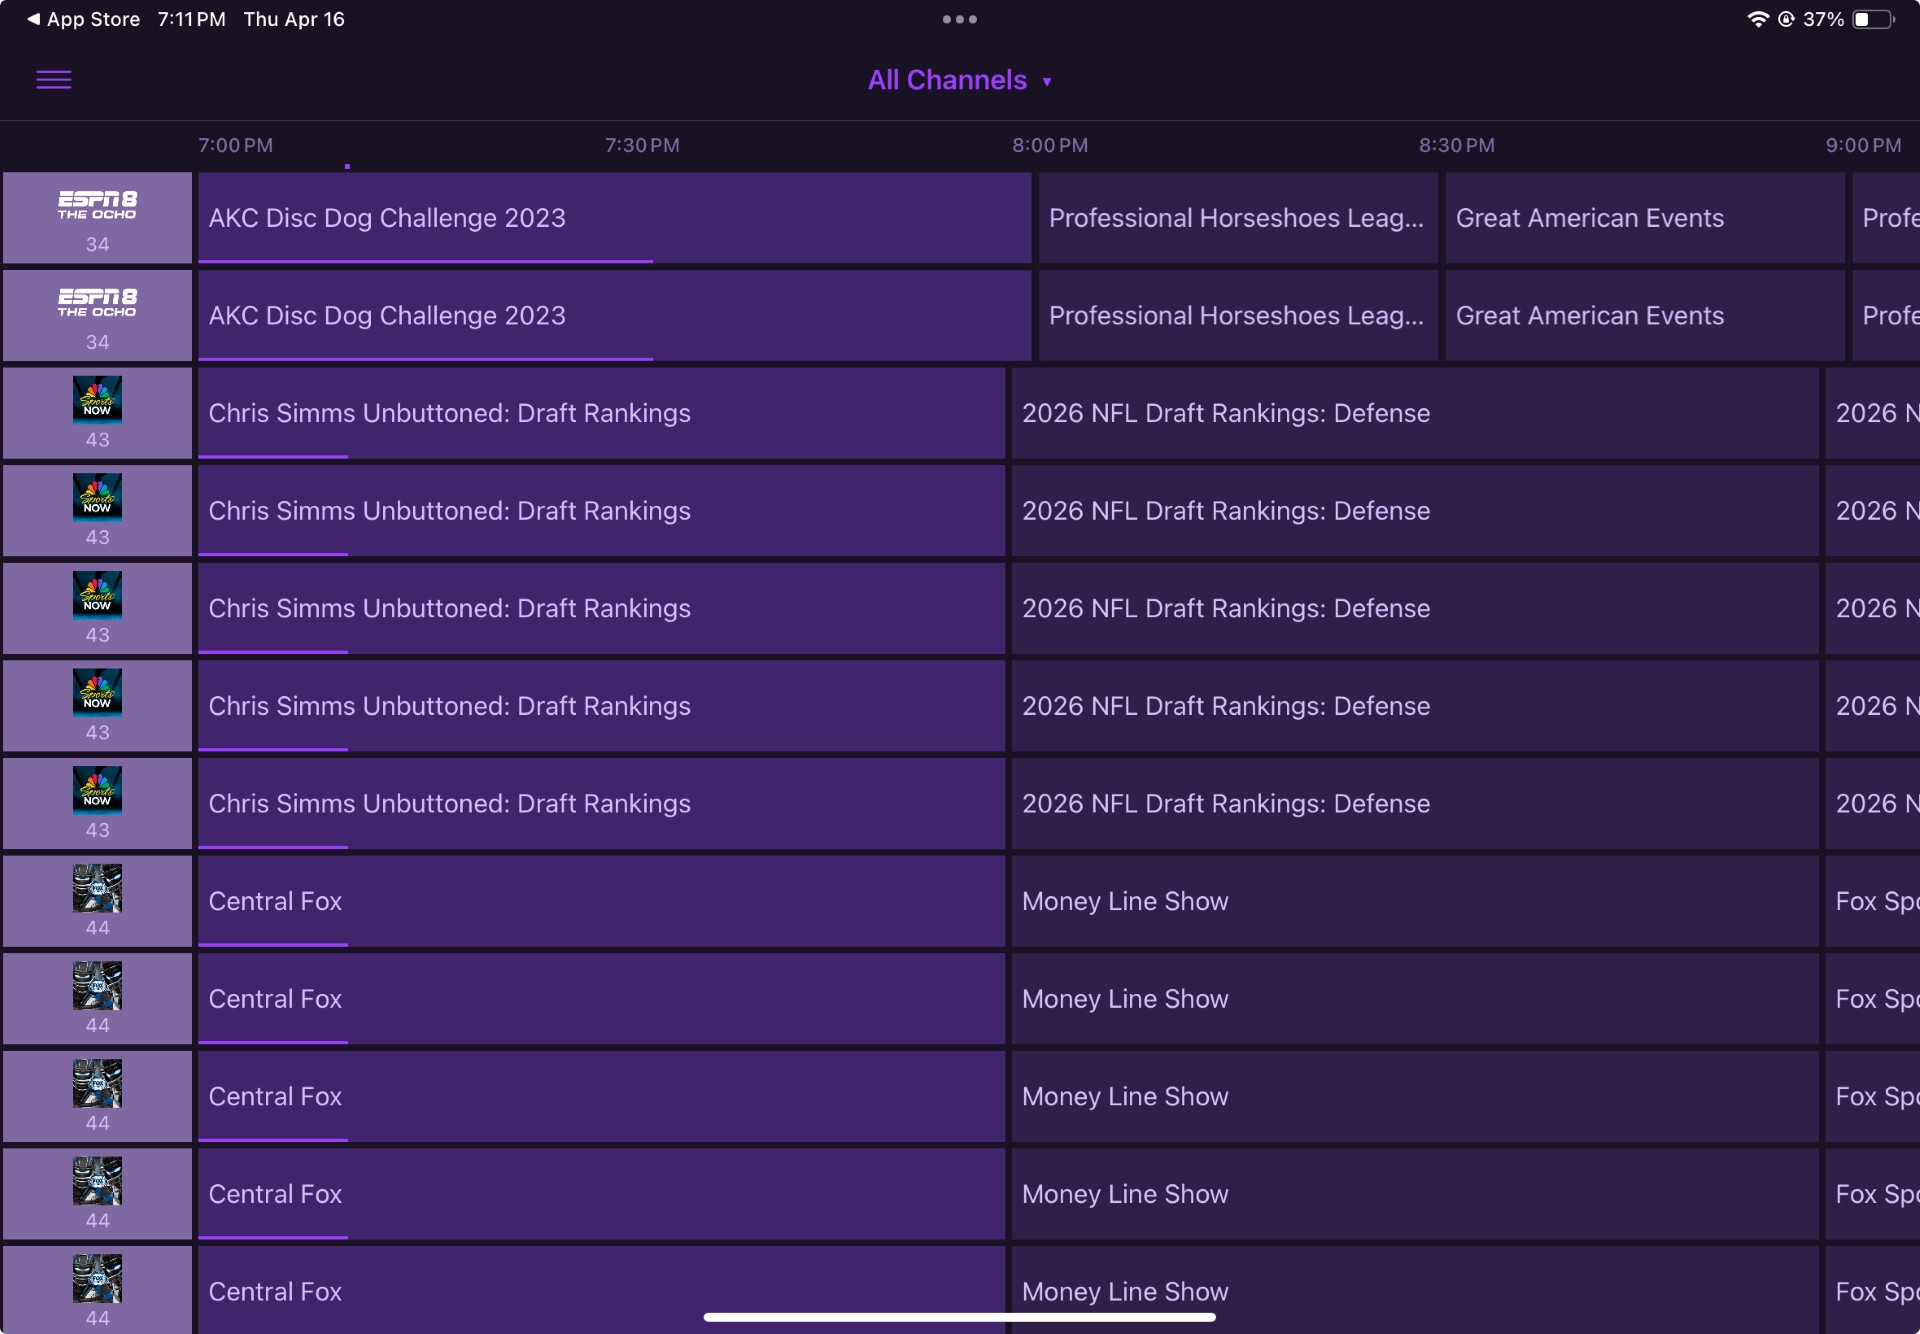Tap the first ESPN8 The Ocho channel logo

(97, 205)
